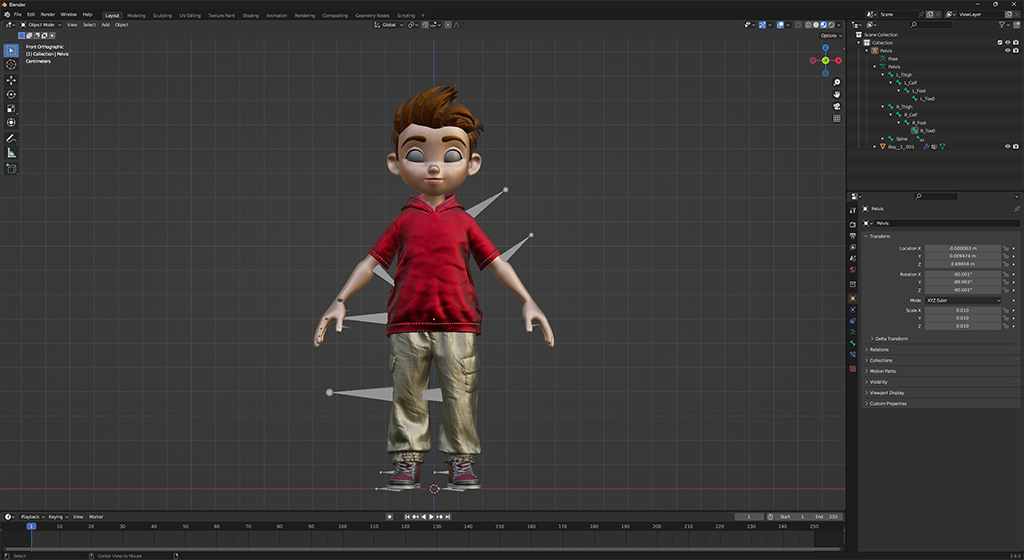This screenshot has width=1024, height=560.
Task: Open the View Layer properties tab
Action: point(853,247)
